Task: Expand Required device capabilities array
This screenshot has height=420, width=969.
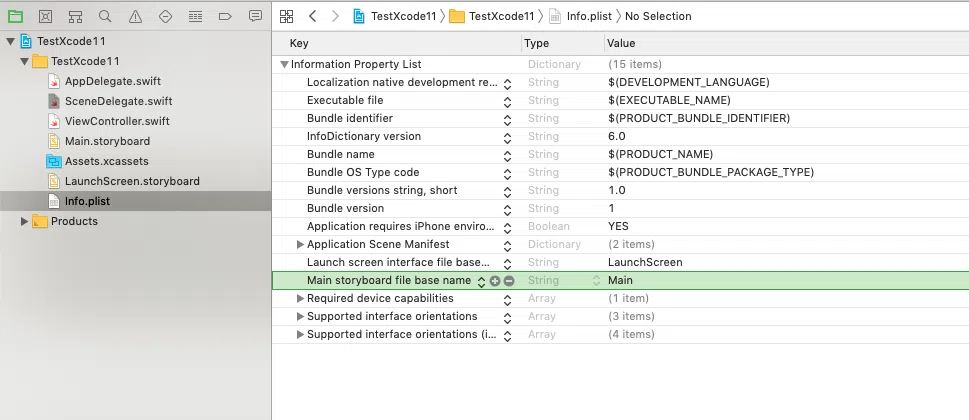Action: [300, 298]
